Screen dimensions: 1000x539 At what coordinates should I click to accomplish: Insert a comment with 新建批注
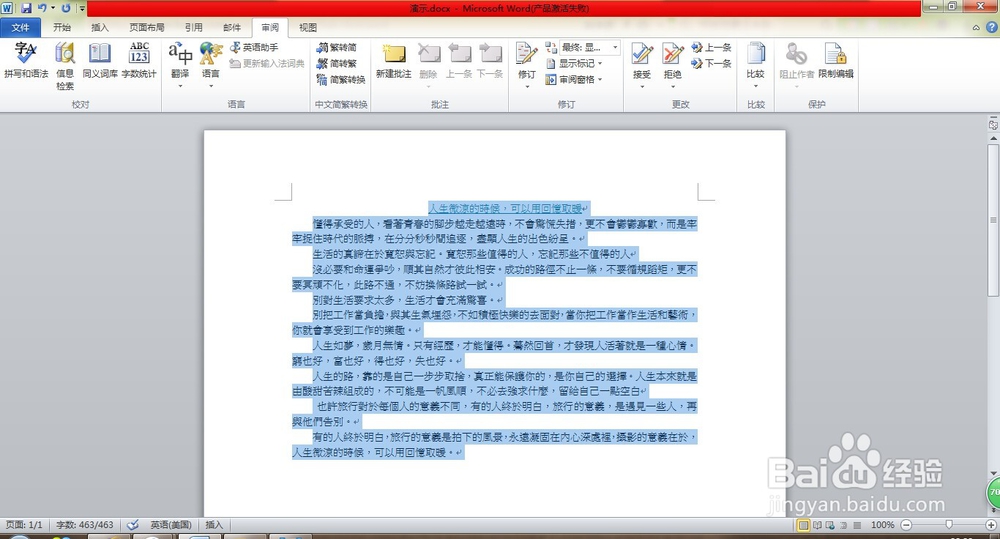[393, 61]
